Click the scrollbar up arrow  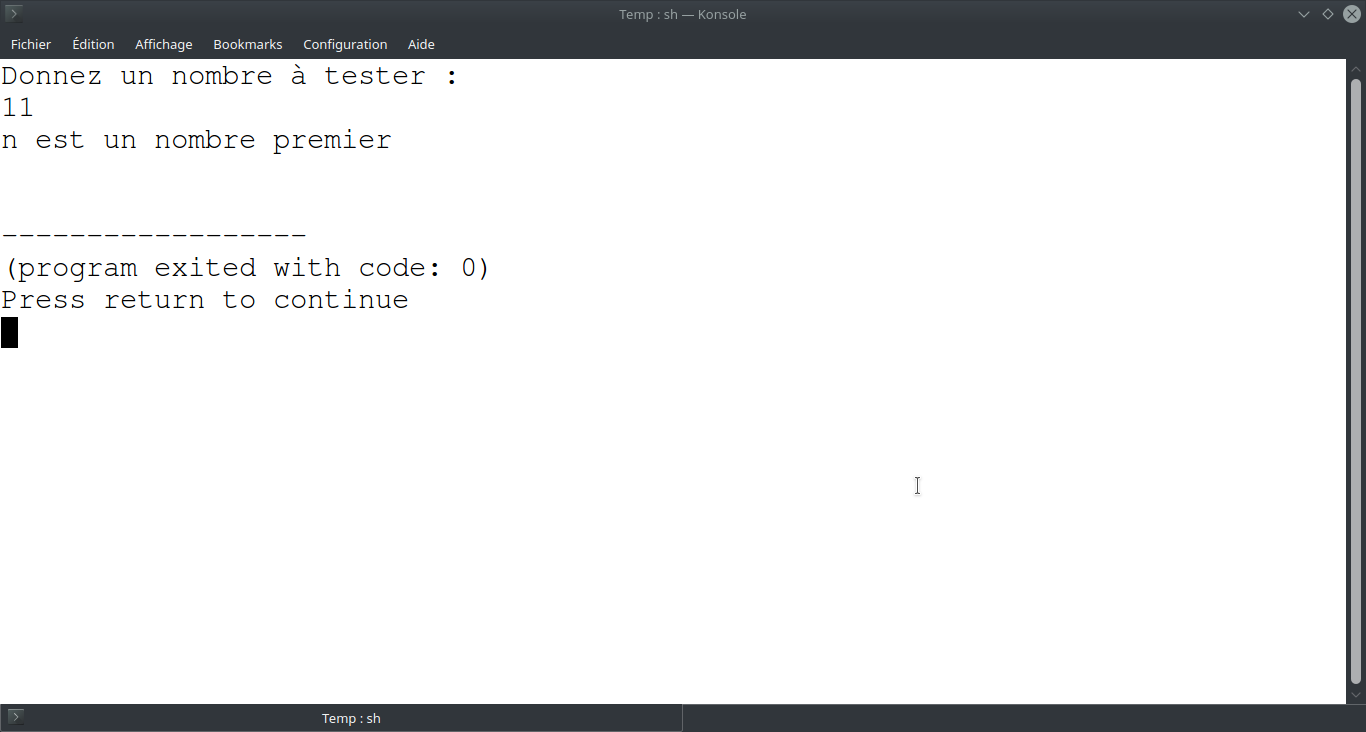click(x=1356, y=69)
